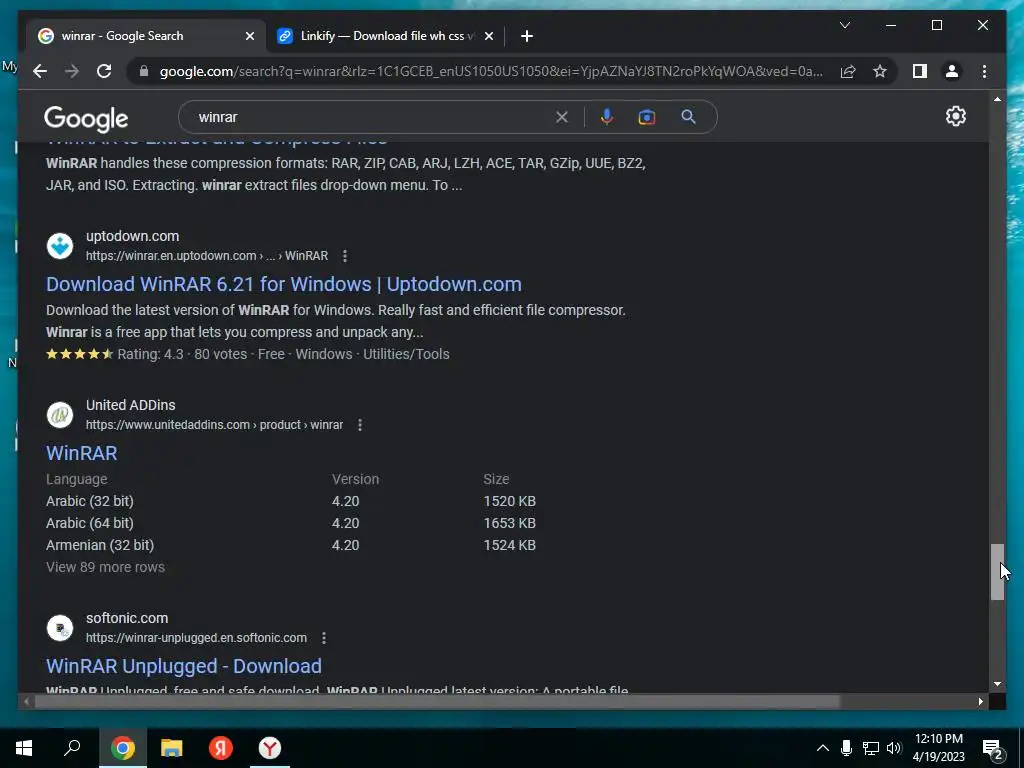
Task: Open Yandex Browser in the taskbar
Action: (270, 748)
